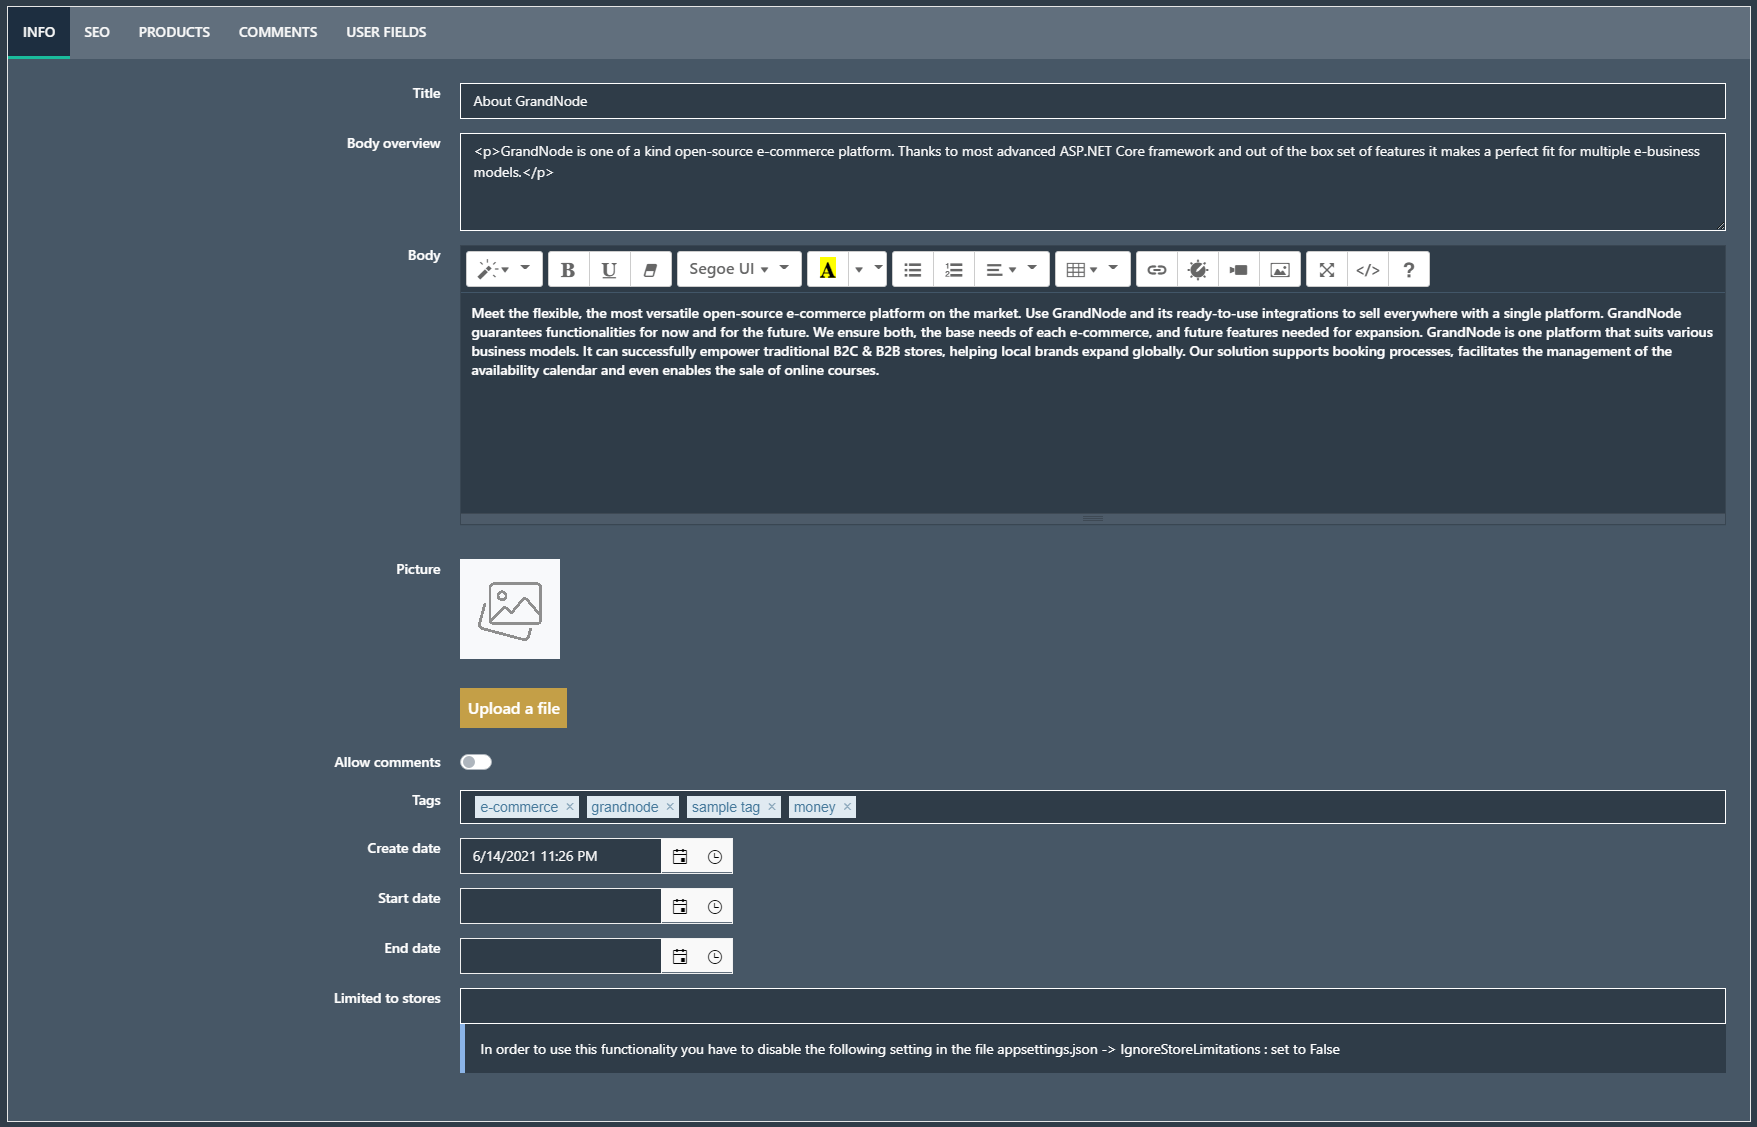Click the End date input field
Viewport: 1757px width, 1127px height.
coord(560,956)
